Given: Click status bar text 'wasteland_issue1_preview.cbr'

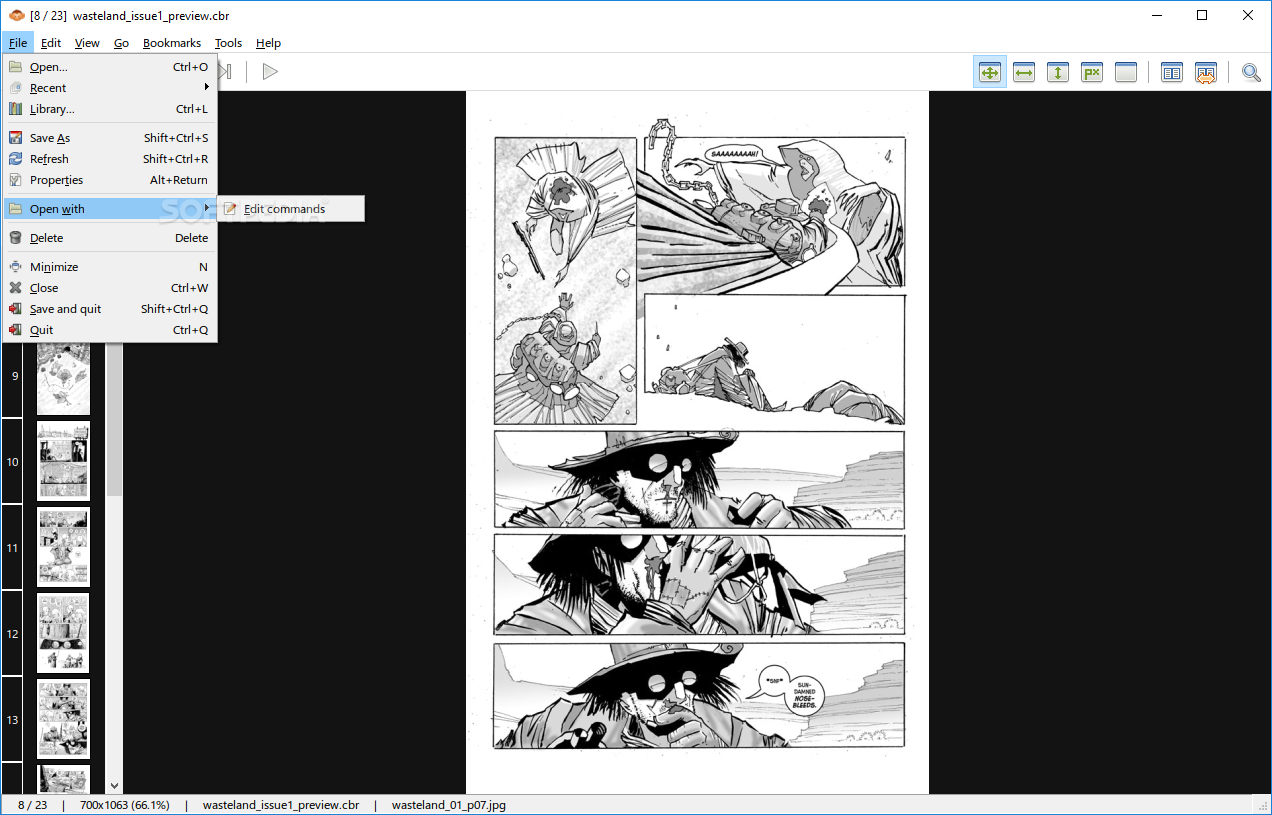Looking at the screenshot, I should 280,805.
